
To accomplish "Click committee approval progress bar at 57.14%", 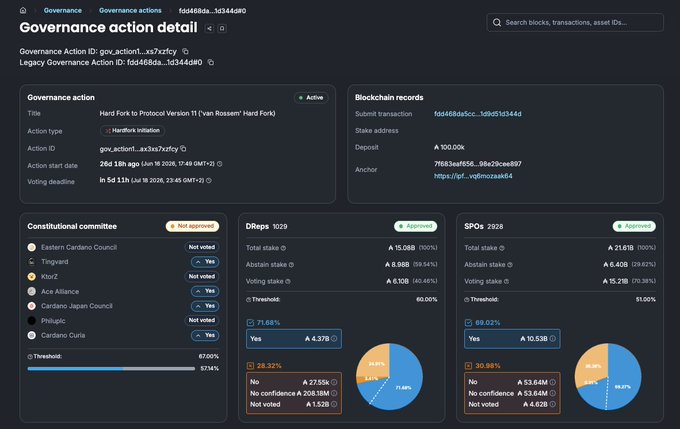I will coord(111,369).
